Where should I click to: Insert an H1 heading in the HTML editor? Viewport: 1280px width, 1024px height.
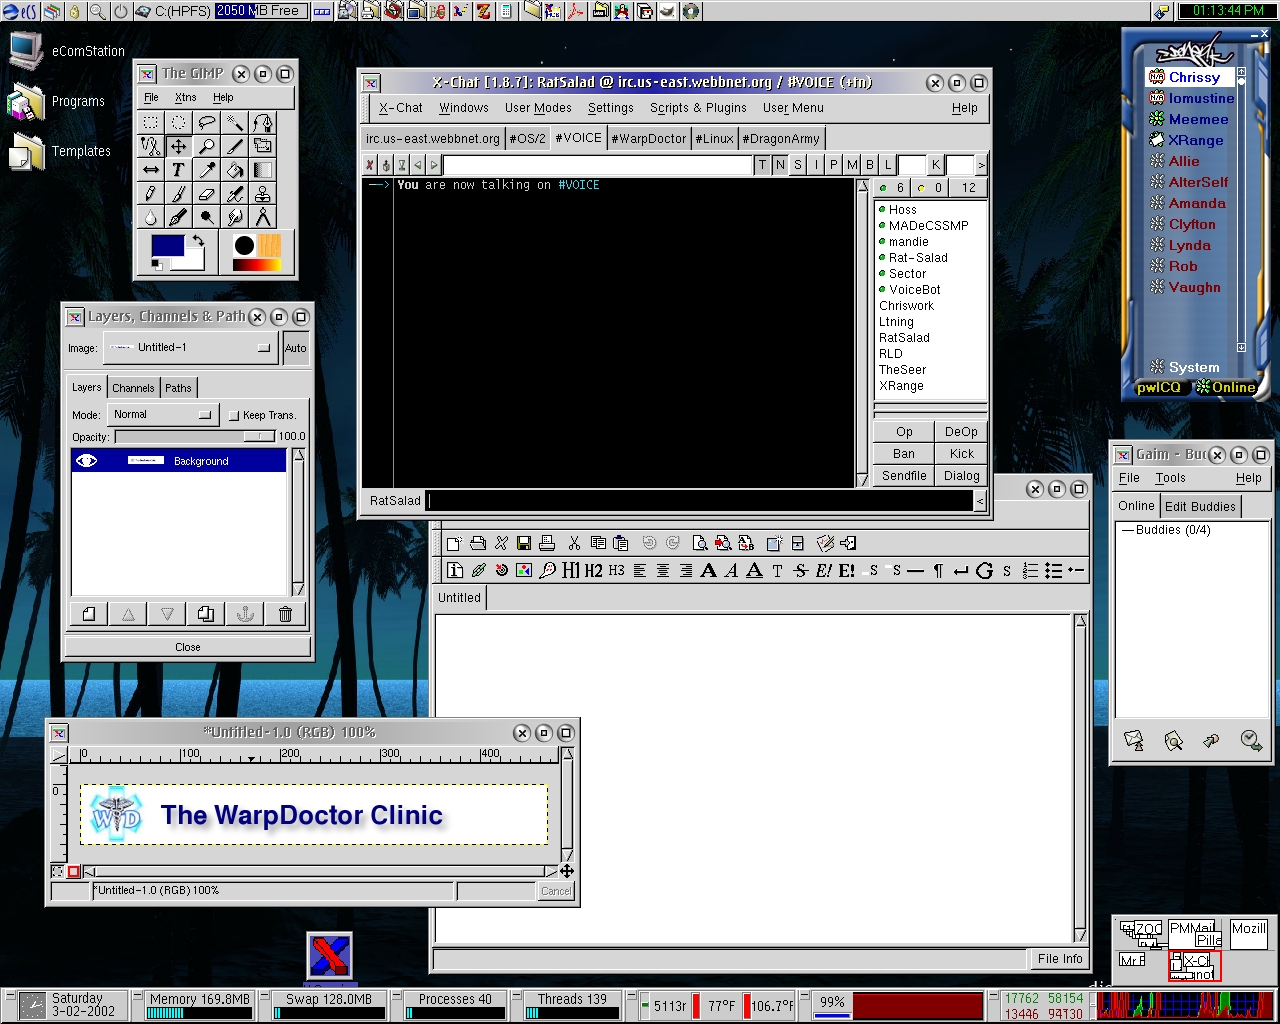pyautogui.click(x=571, y=570)
